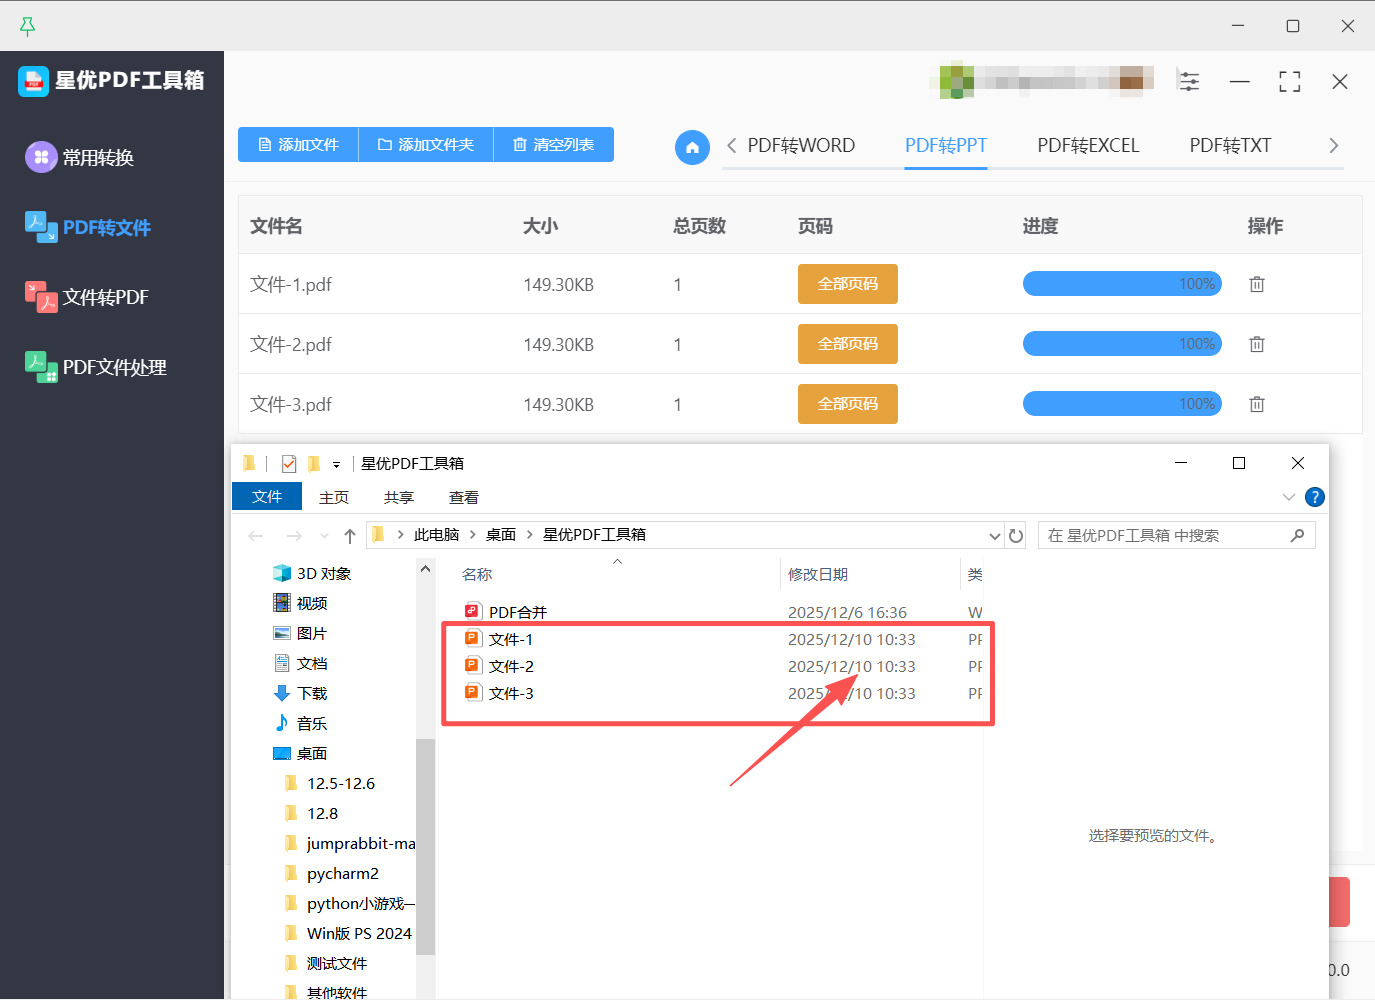This screenshot has height=1000, width=1375.
Task: Click the Explorer search magnifier icon
Action: tap(1298, 536)
